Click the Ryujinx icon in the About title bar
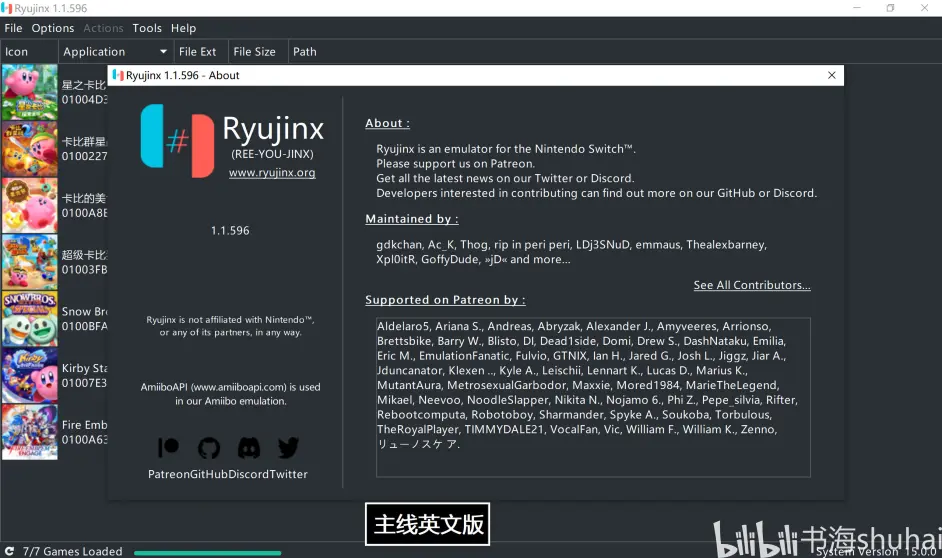 click(118, 75)
